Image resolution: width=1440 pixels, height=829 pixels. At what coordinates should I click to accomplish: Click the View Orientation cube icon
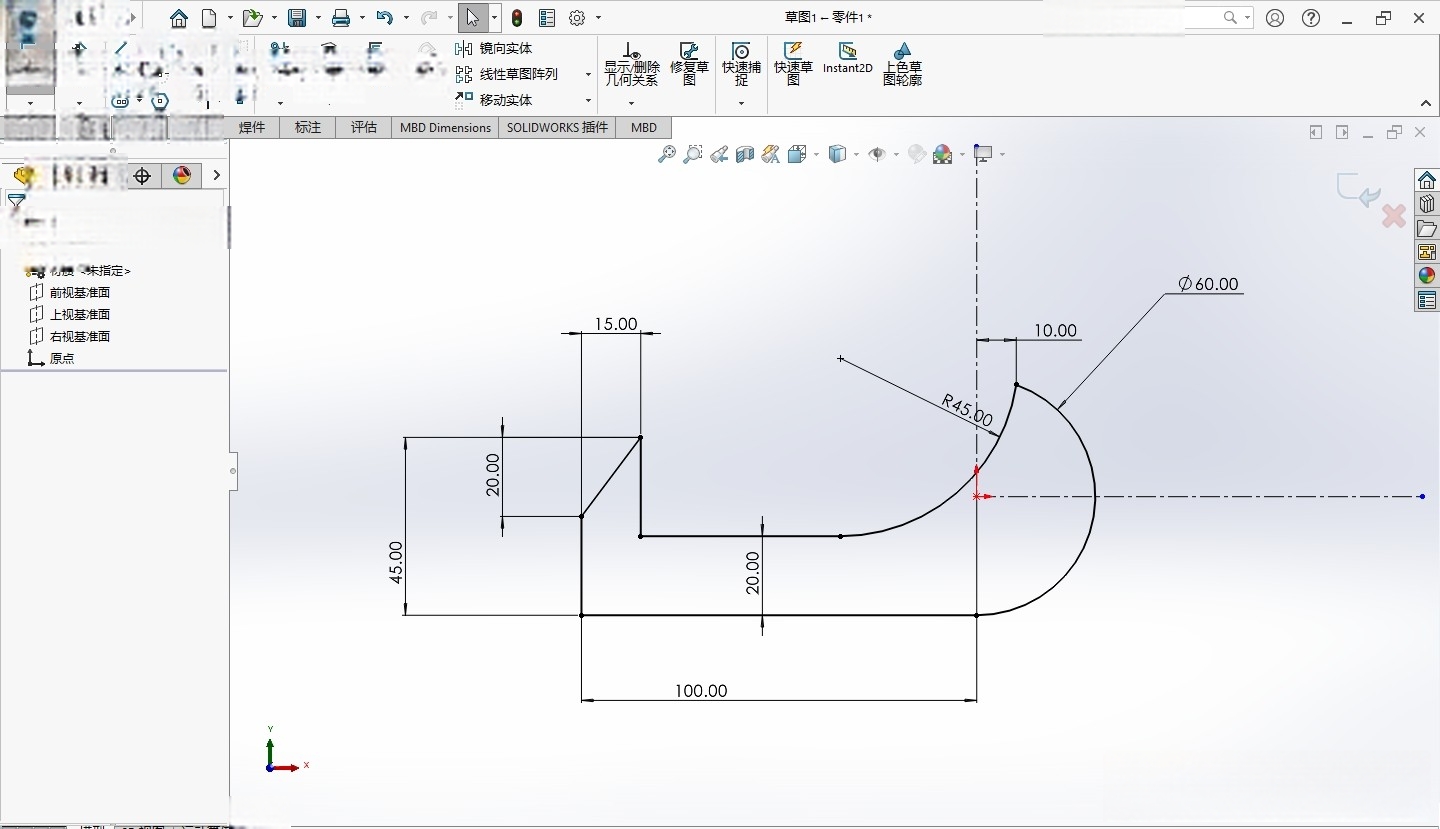click(797, 154)
